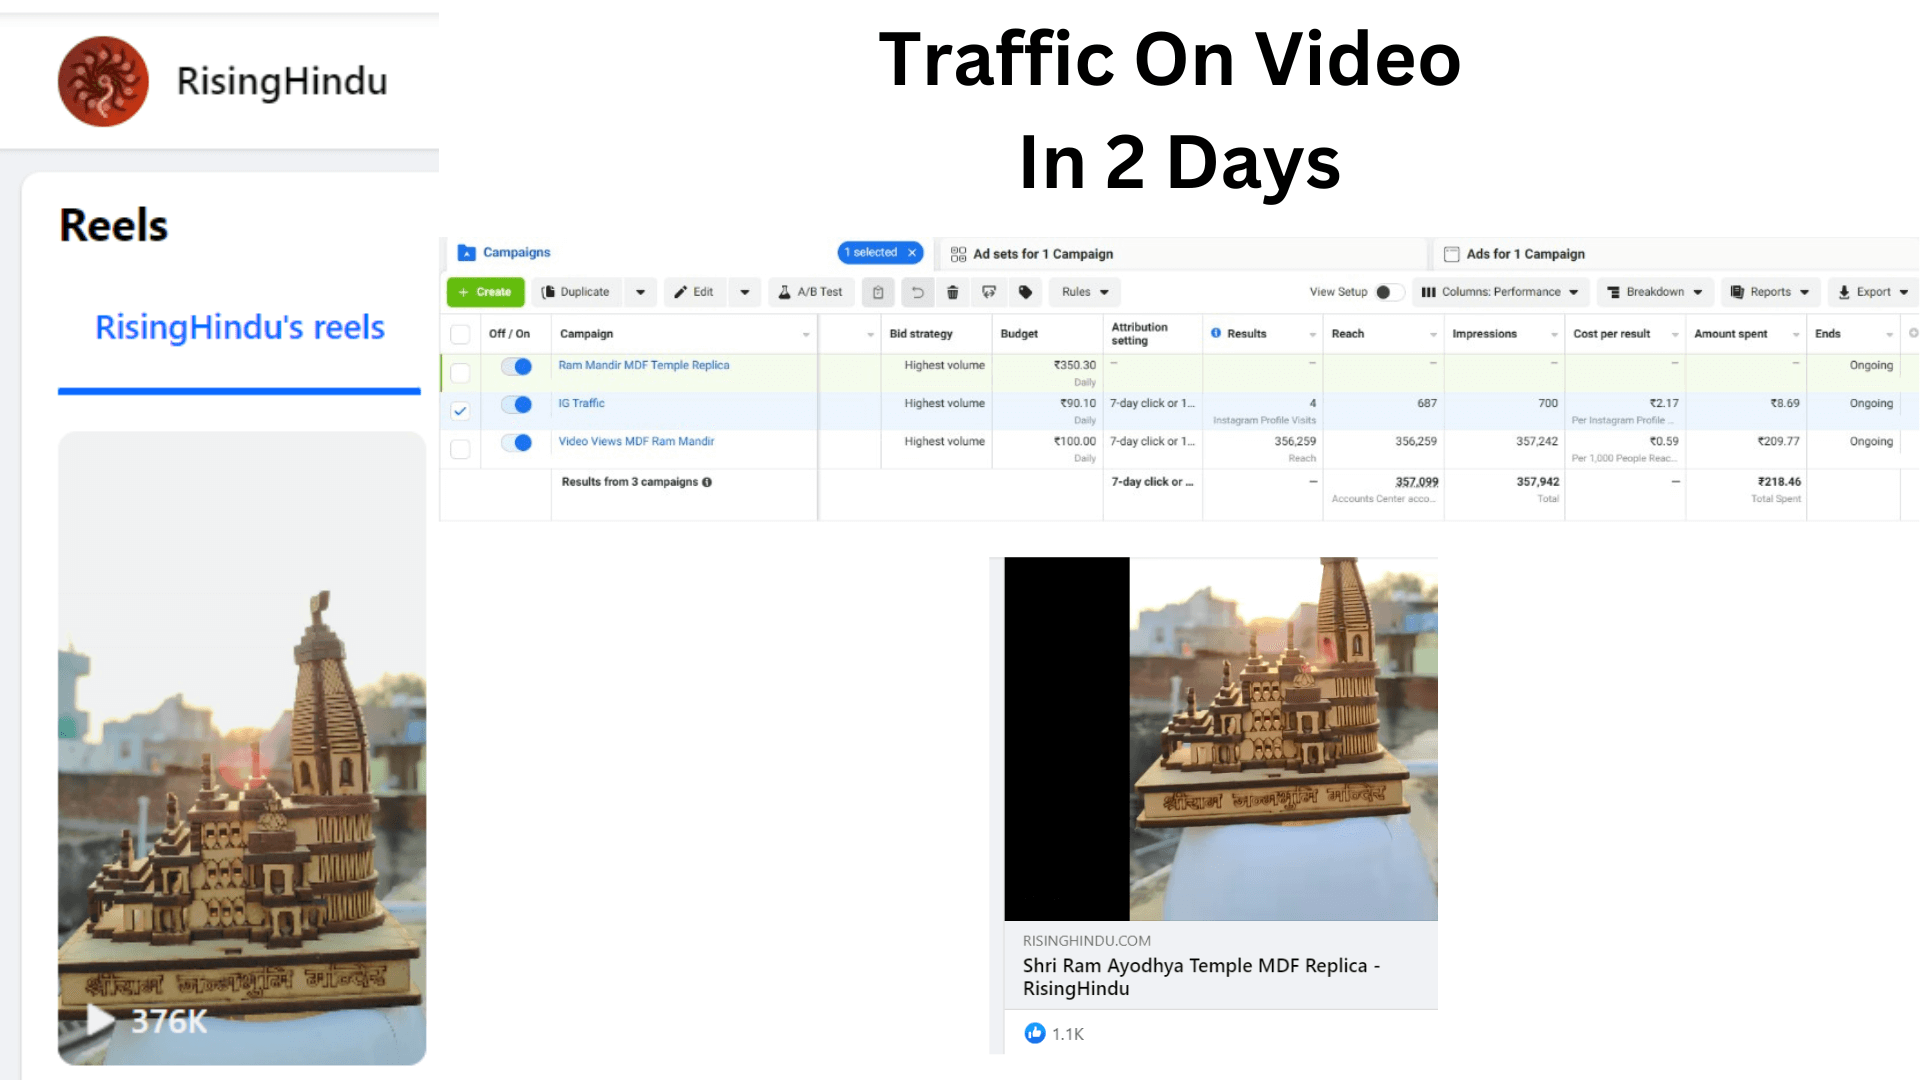Click the green Create button
1920x1080 pixels.
(x=485, y=292)
